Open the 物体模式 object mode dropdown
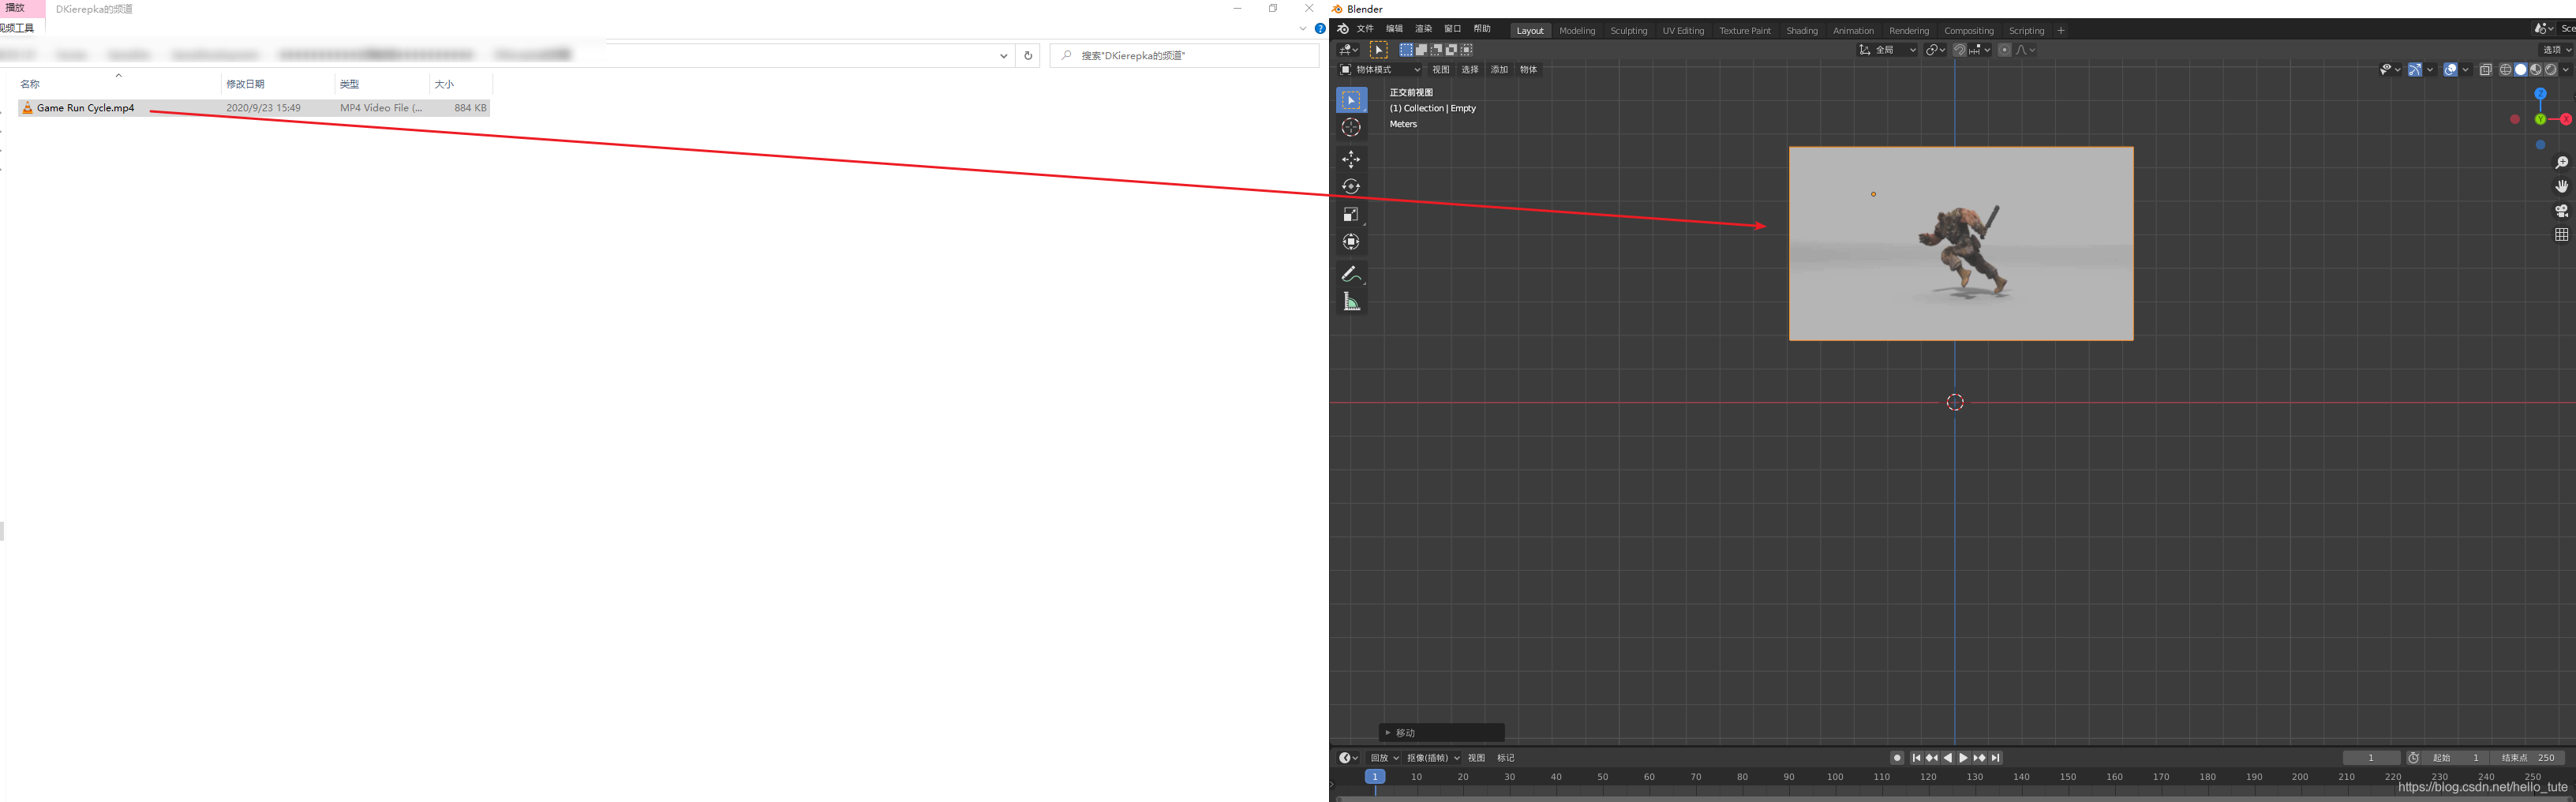This screenshot has width=2576, height=802. click(1380, 70)
